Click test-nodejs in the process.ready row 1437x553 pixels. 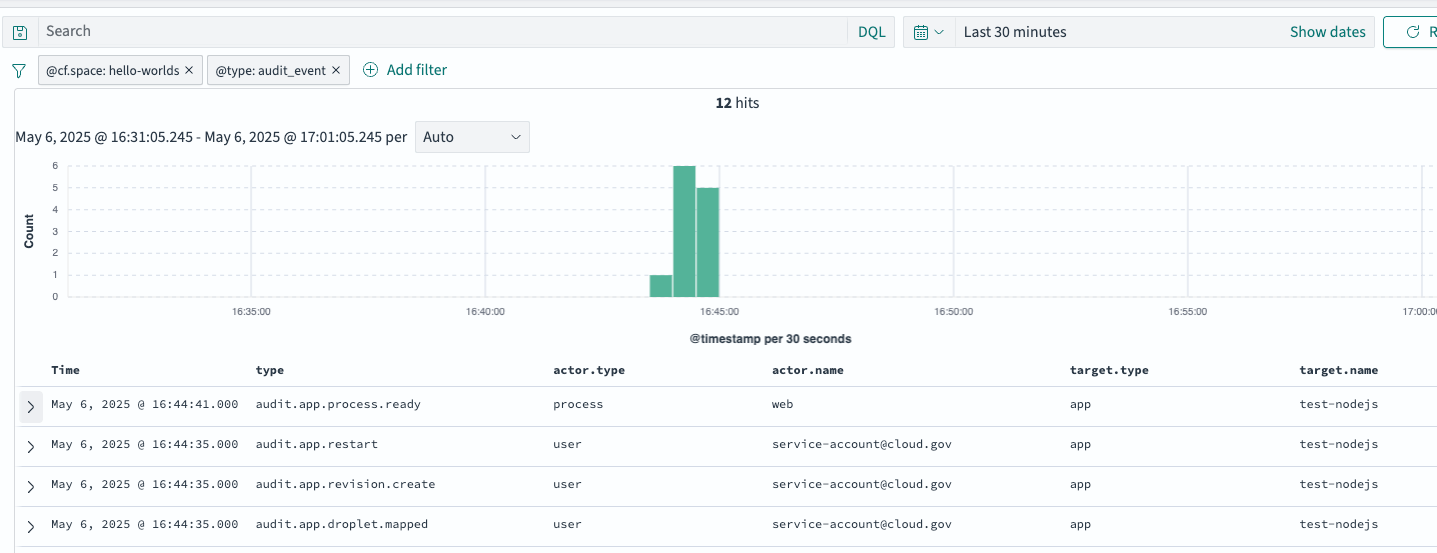(x=1339, y=405)
